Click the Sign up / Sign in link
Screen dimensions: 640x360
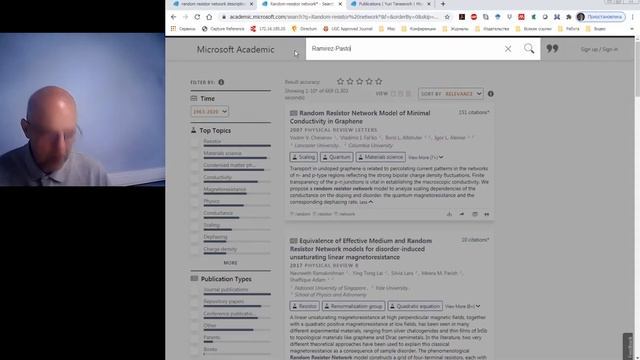[x=599, y=49]
